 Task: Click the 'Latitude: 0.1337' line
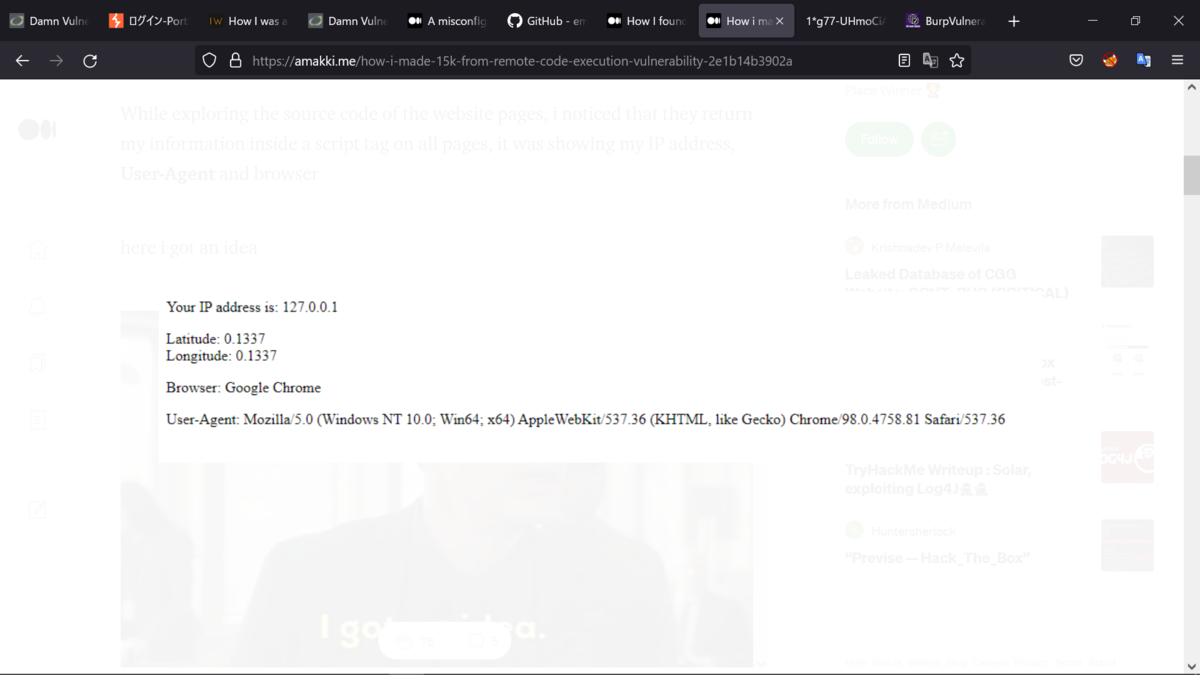click(216, 339)
